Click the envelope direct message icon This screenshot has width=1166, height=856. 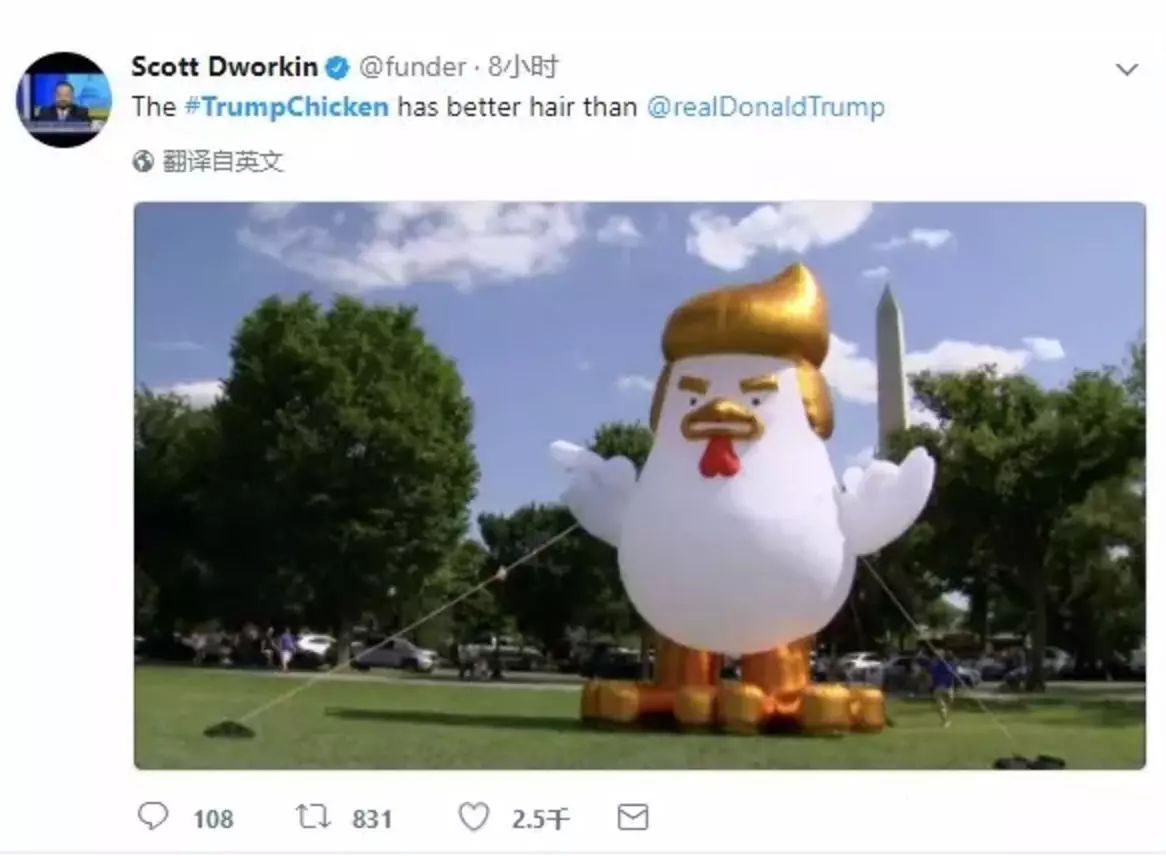(x=633, y=817)
